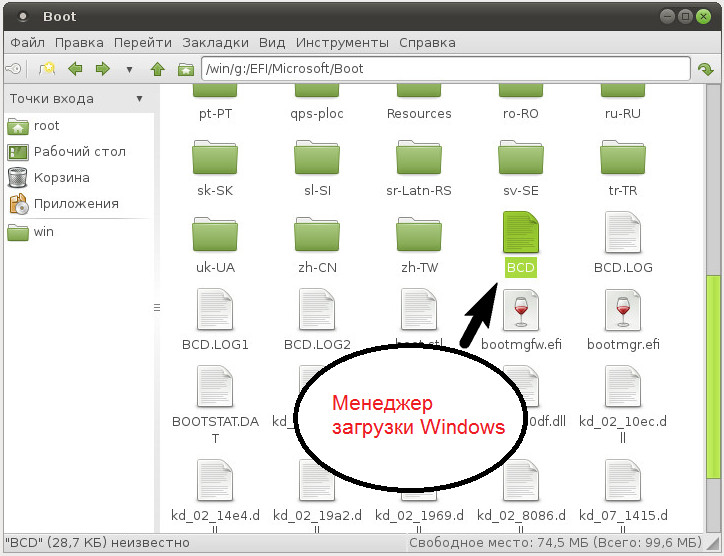Open the Файл menu

click(28, 42)
